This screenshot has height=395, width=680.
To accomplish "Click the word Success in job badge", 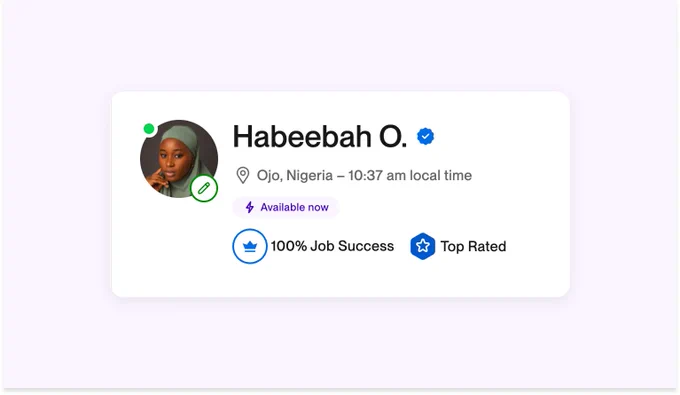I will tap(366, 246).
